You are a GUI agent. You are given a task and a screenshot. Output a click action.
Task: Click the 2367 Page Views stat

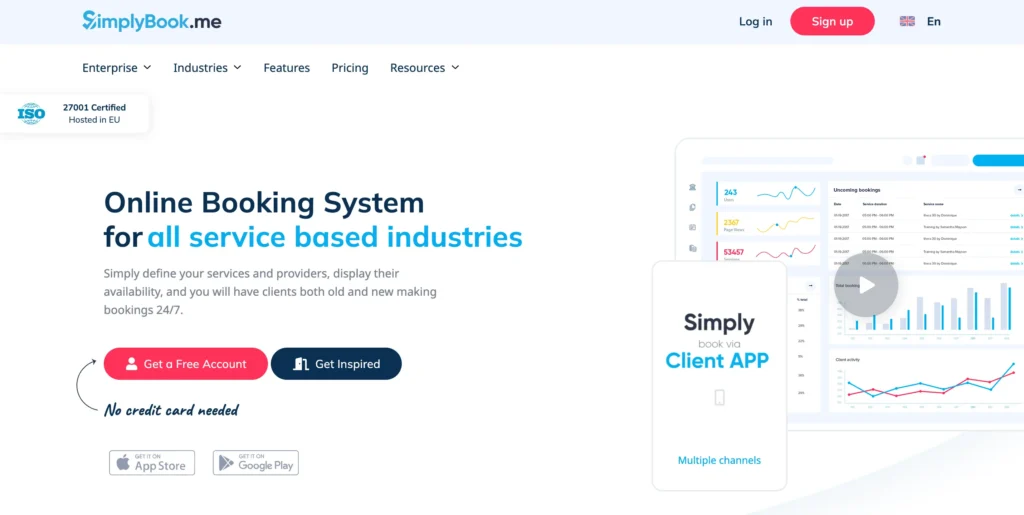click(x=768, y=224)
